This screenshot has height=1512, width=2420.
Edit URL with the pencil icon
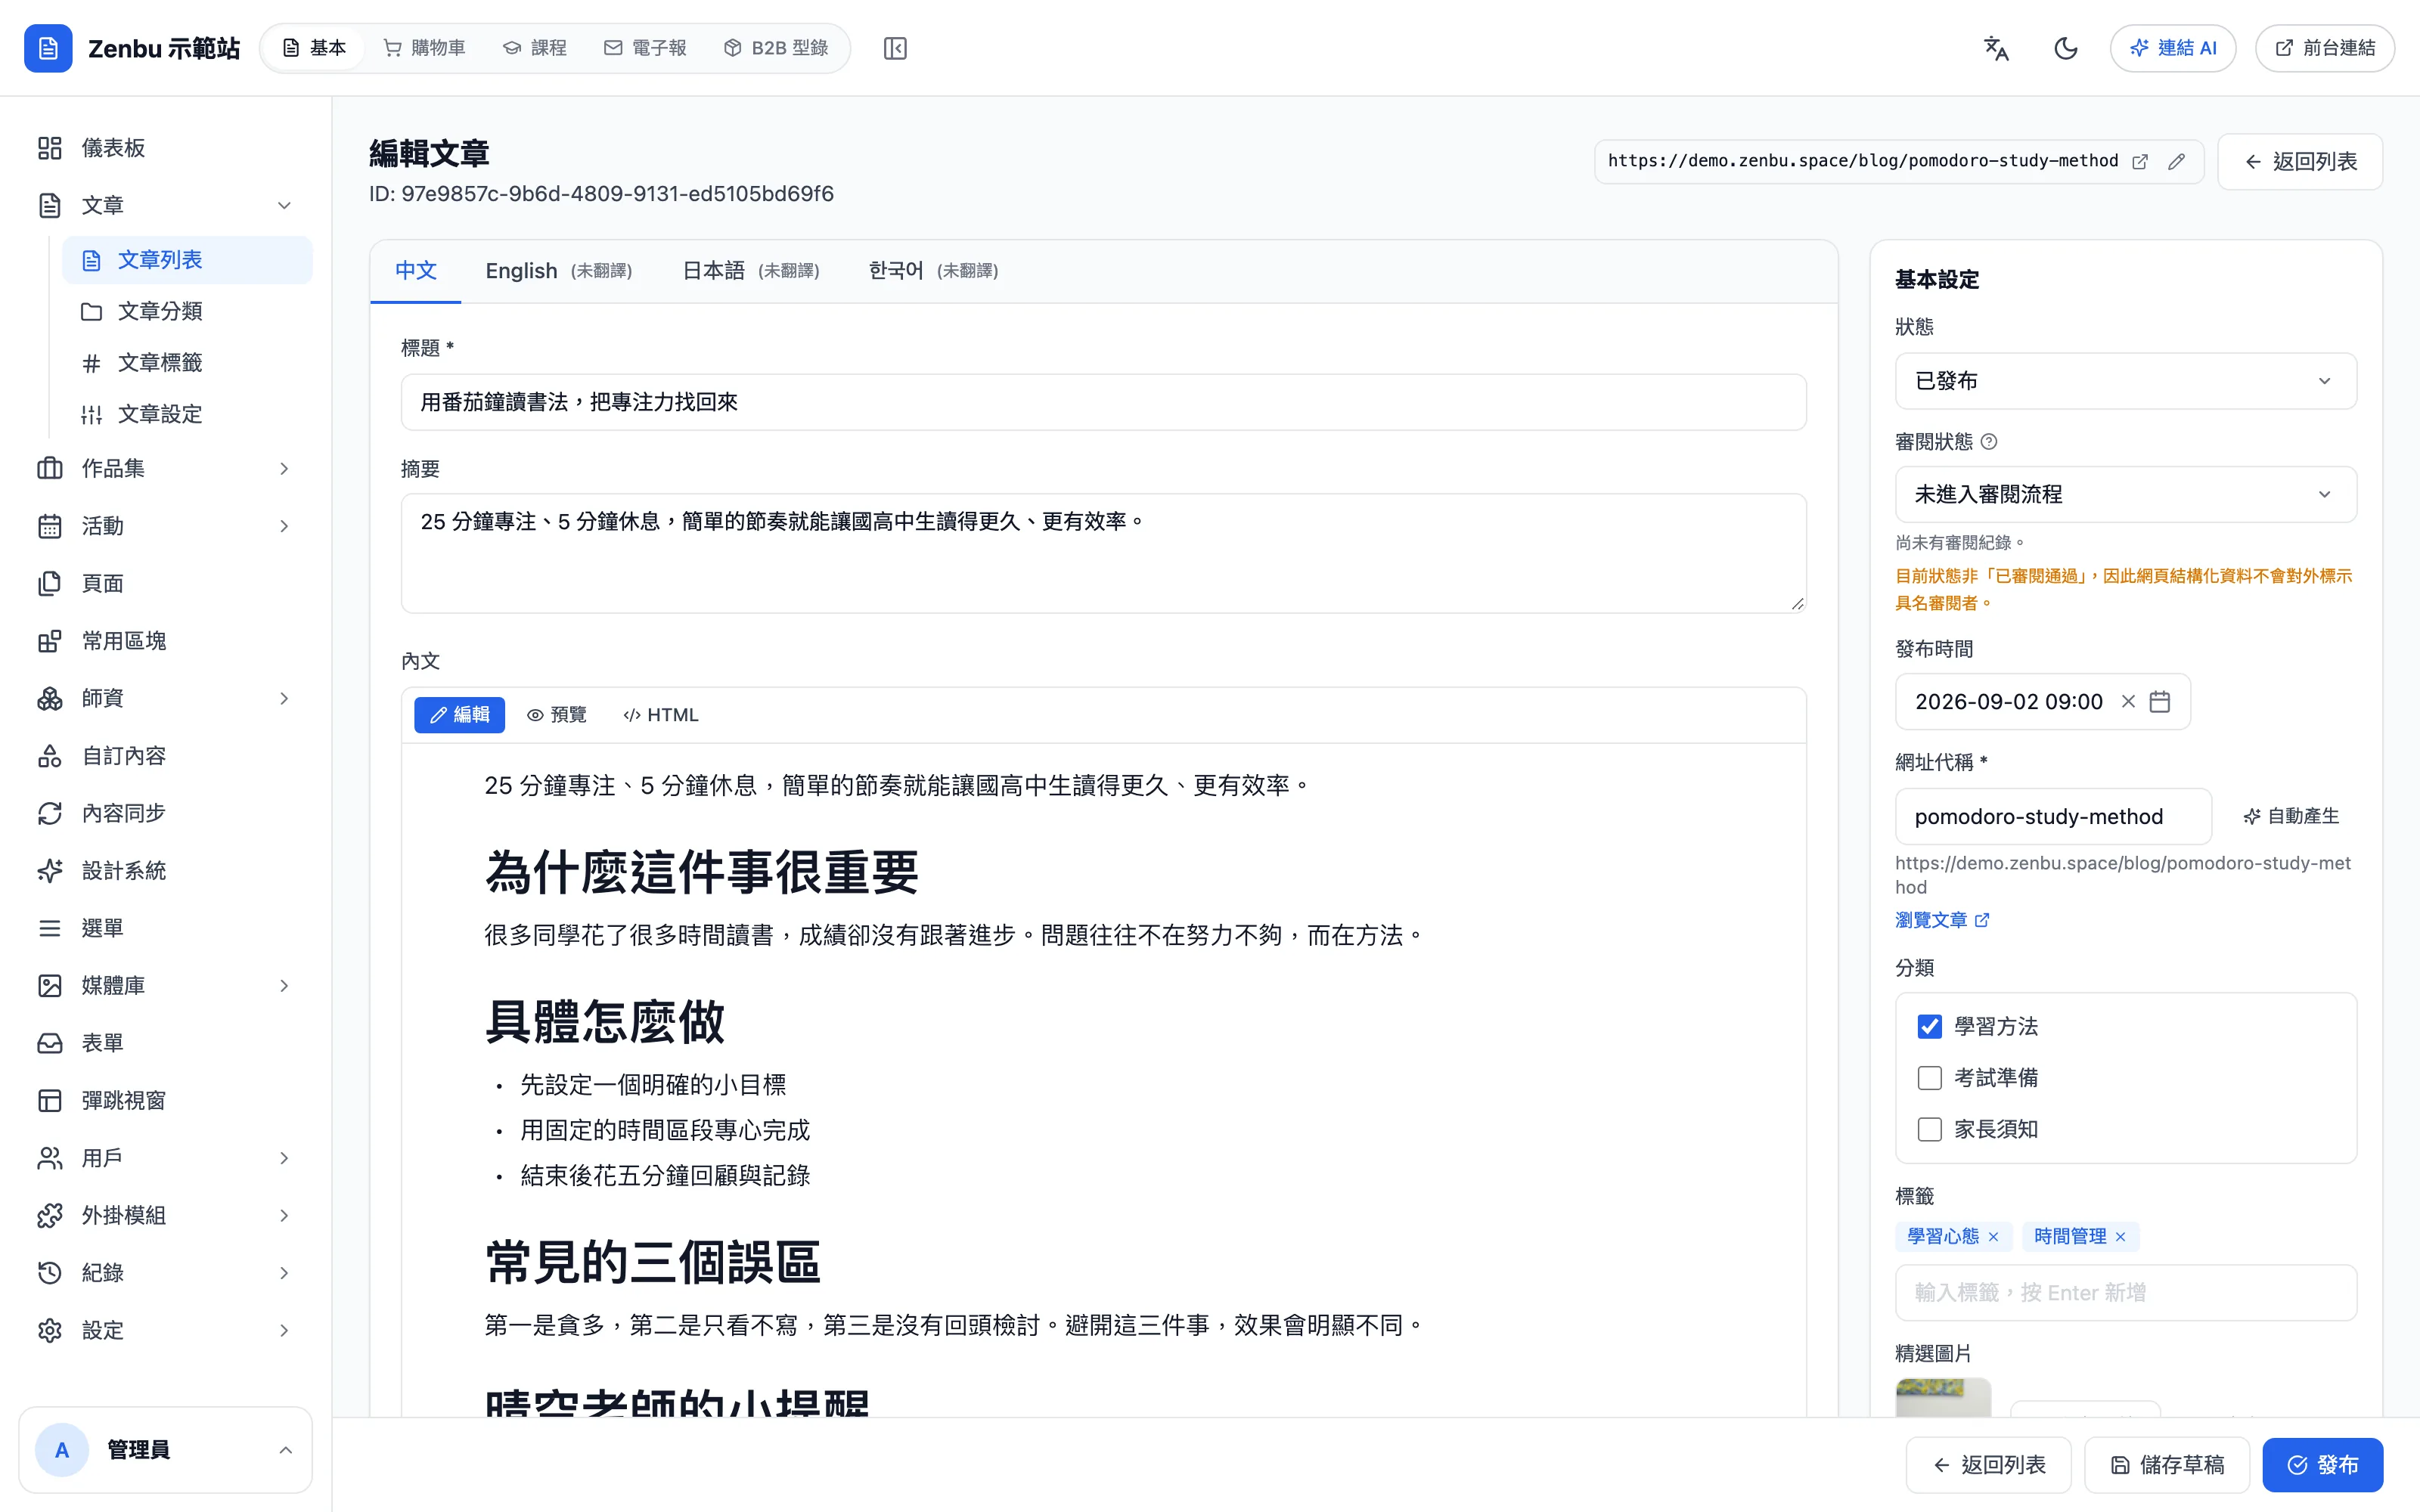(x=2176, y=161)
